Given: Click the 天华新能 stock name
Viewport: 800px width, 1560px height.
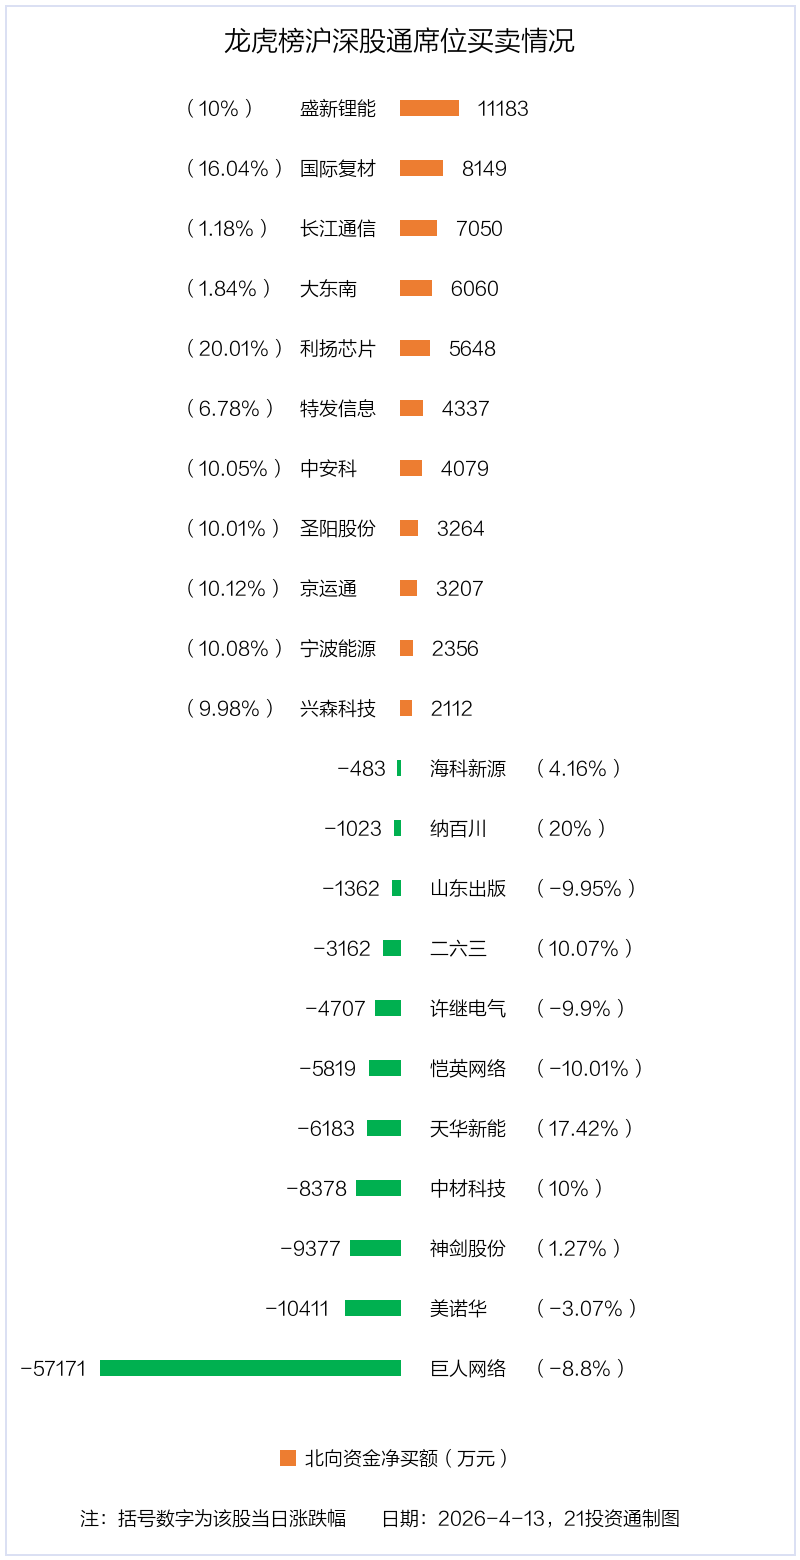Looking at the screenshot, I should (468, 1128).
